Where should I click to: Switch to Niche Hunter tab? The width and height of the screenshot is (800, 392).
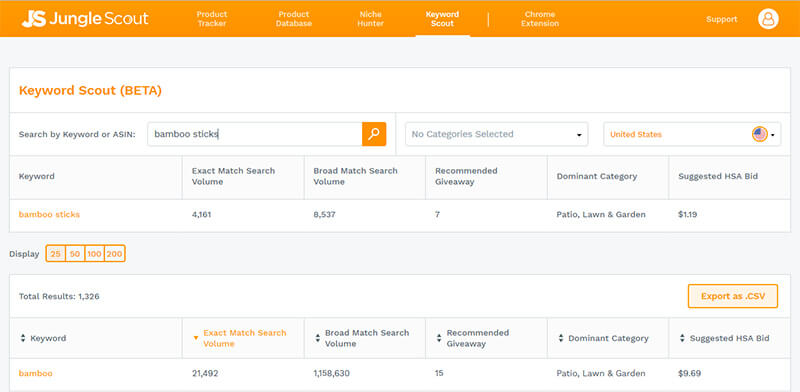(x=370, y=19)
